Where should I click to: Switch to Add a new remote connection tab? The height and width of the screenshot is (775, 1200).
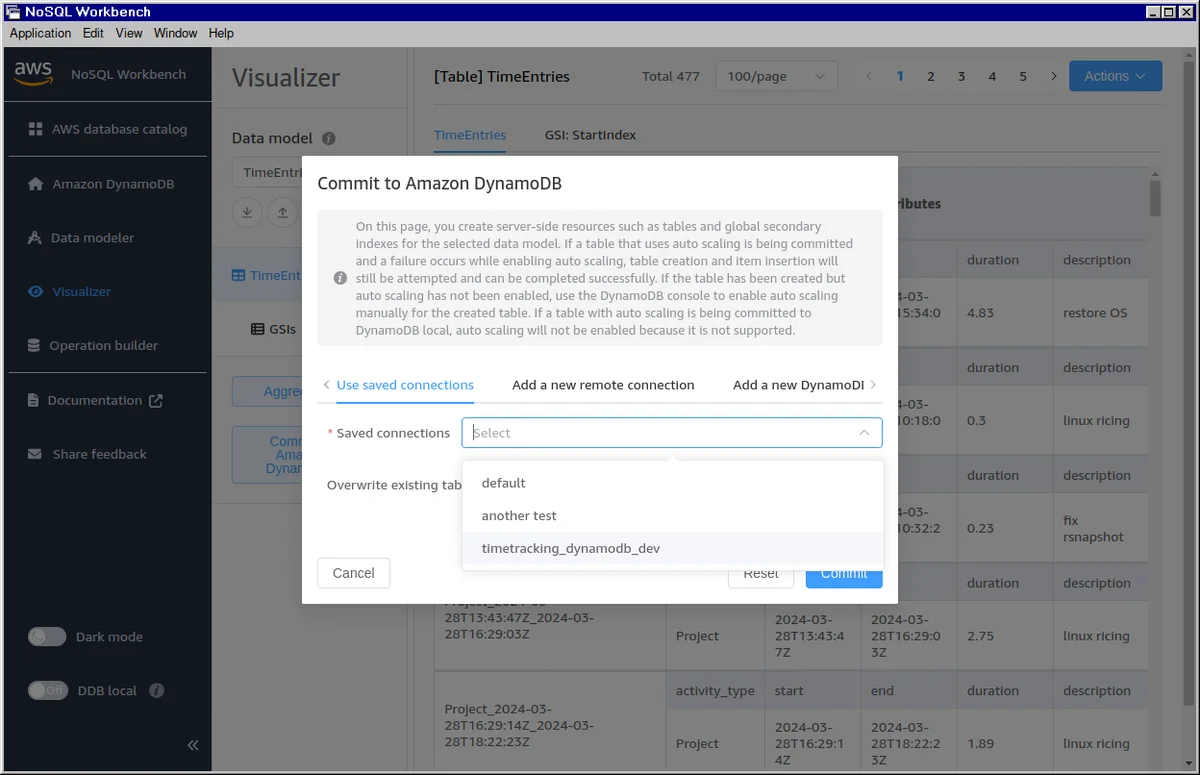tap(603, 385)
